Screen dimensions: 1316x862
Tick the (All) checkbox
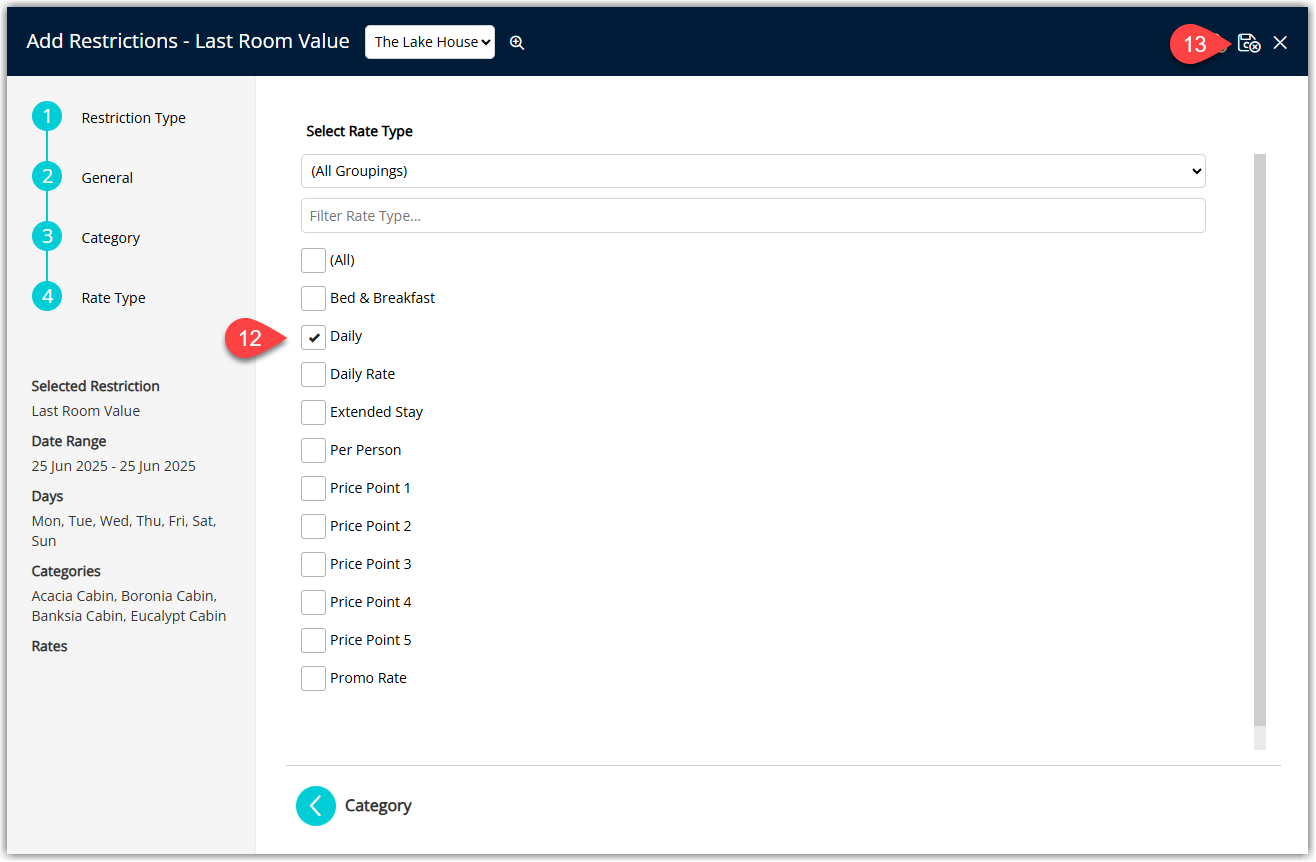click(x=313, y=260)
